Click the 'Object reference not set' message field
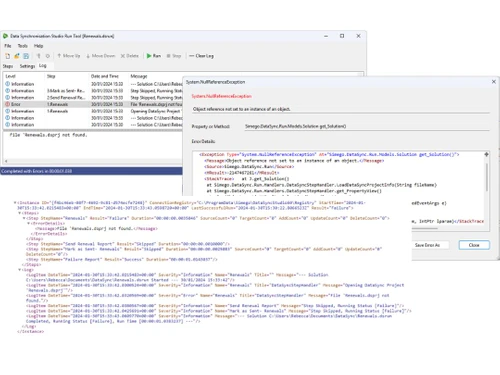The image size is (500, 375). point(341,109)
